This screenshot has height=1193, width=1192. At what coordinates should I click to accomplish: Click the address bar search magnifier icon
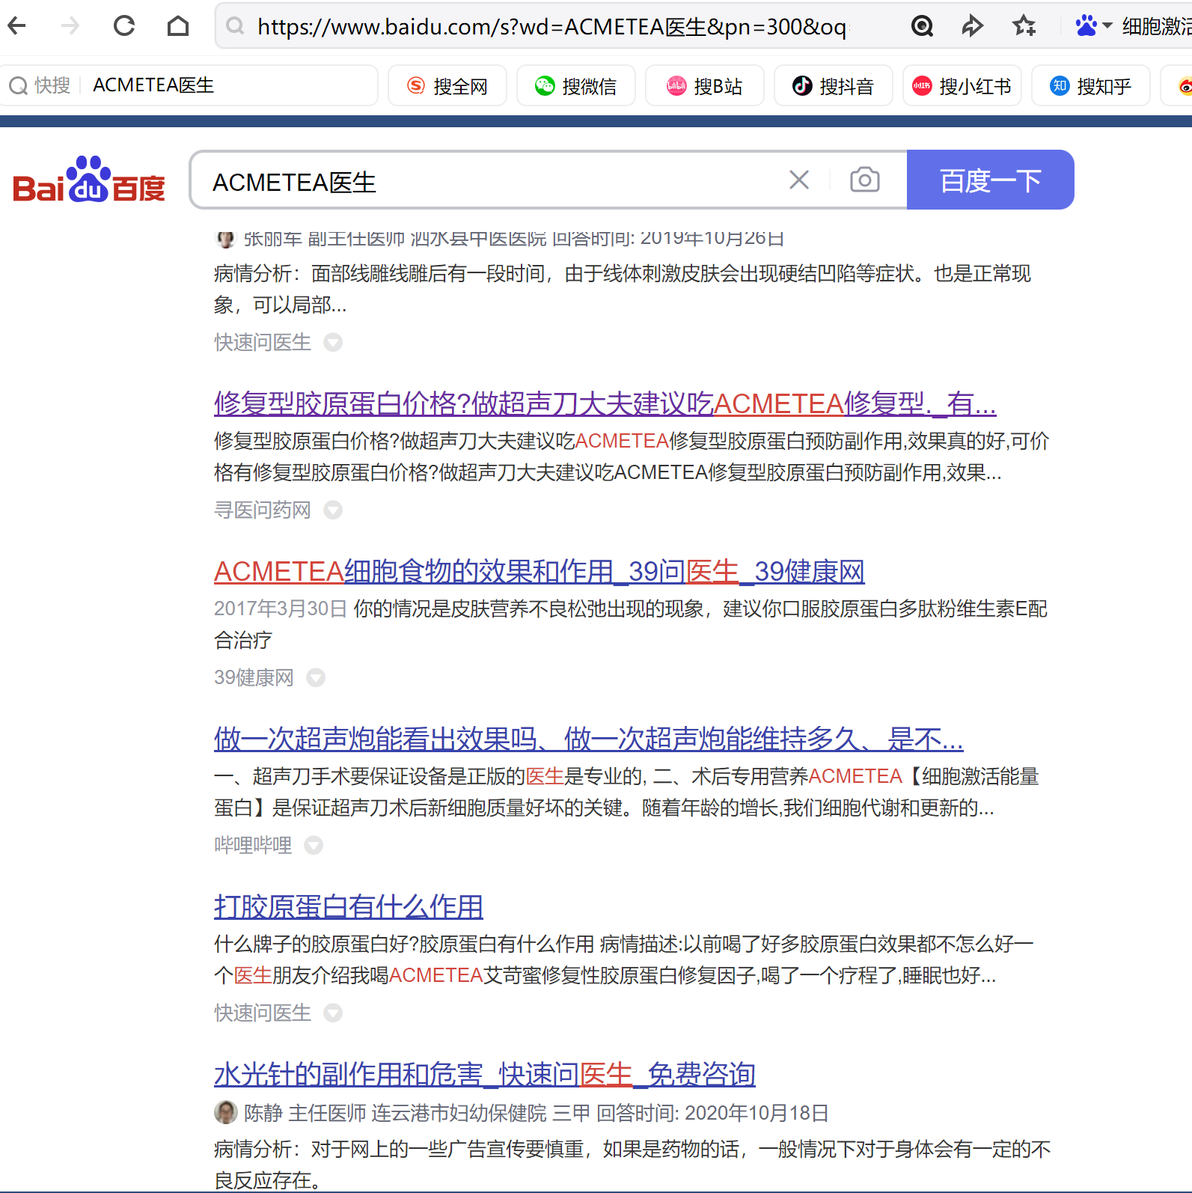pyautogui.click(x=236, y=27)
